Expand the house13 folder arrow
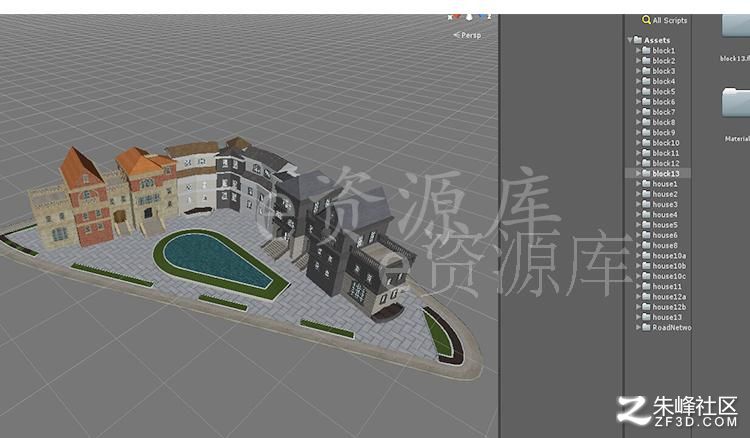 pyautogui.click(x=638, y=317)
